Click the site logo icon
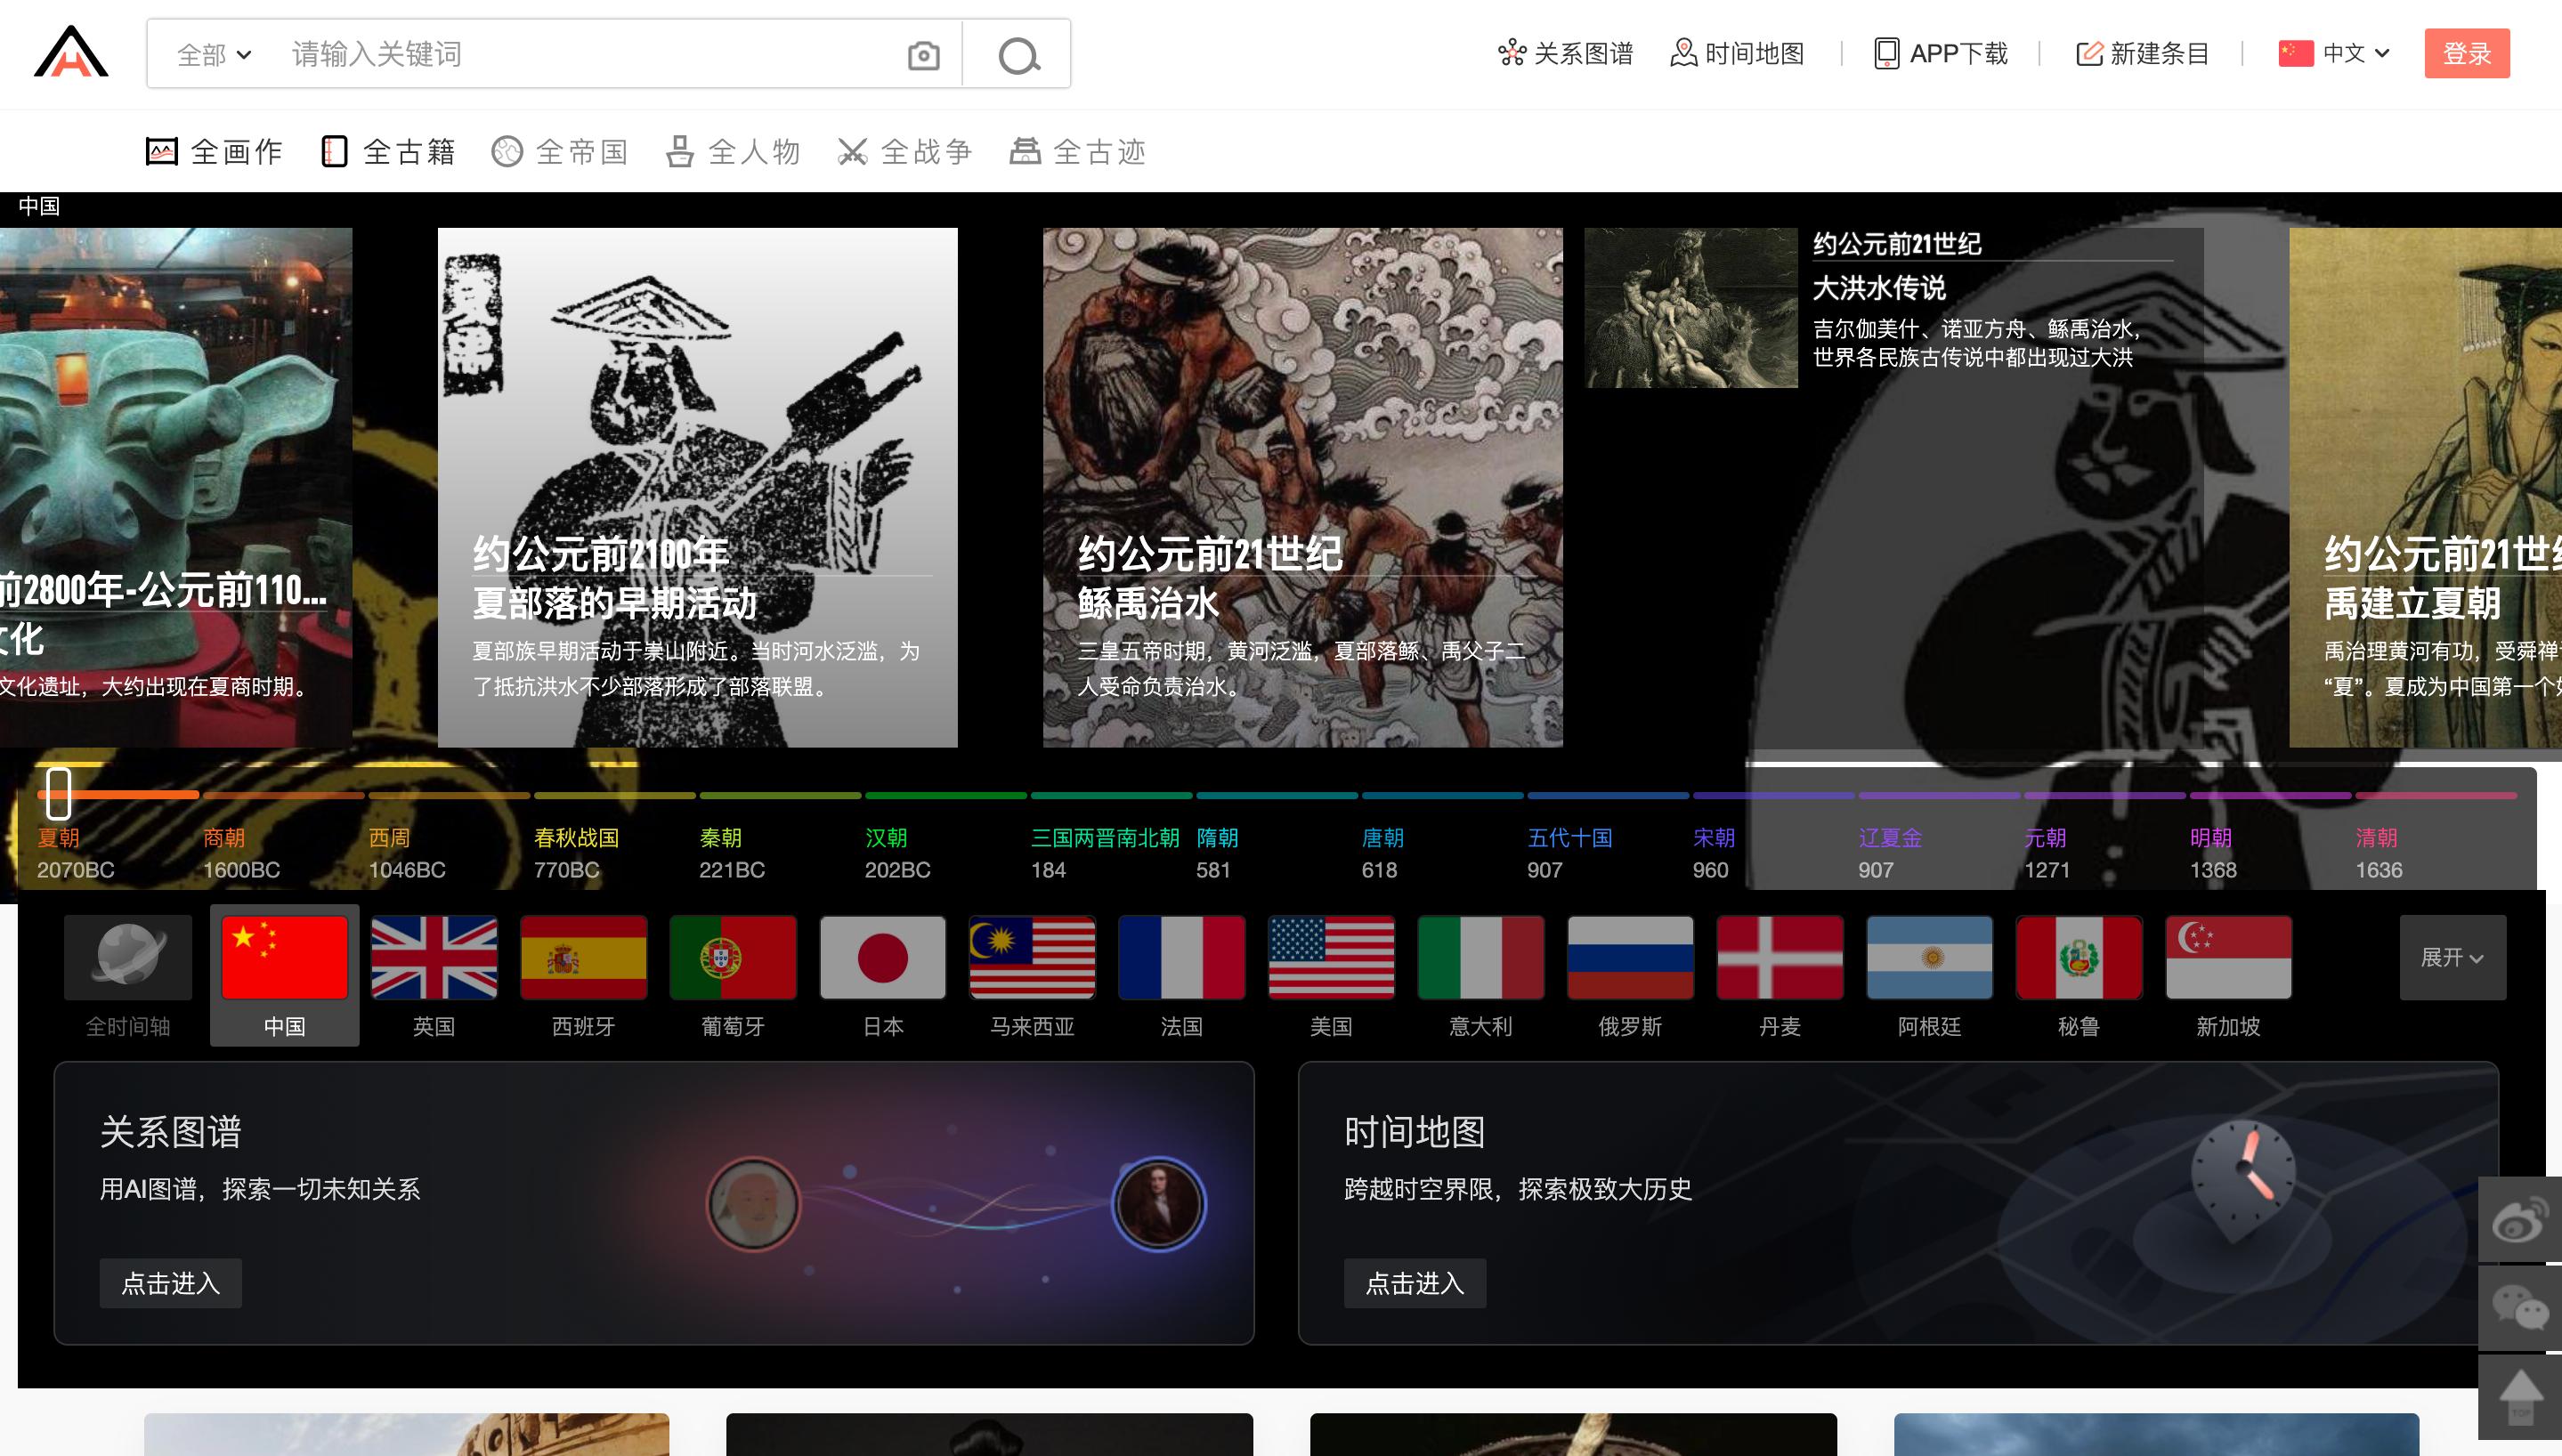Image resolution: width=2562 pixels, height=1456 pixels. click(x=71, y=52)
